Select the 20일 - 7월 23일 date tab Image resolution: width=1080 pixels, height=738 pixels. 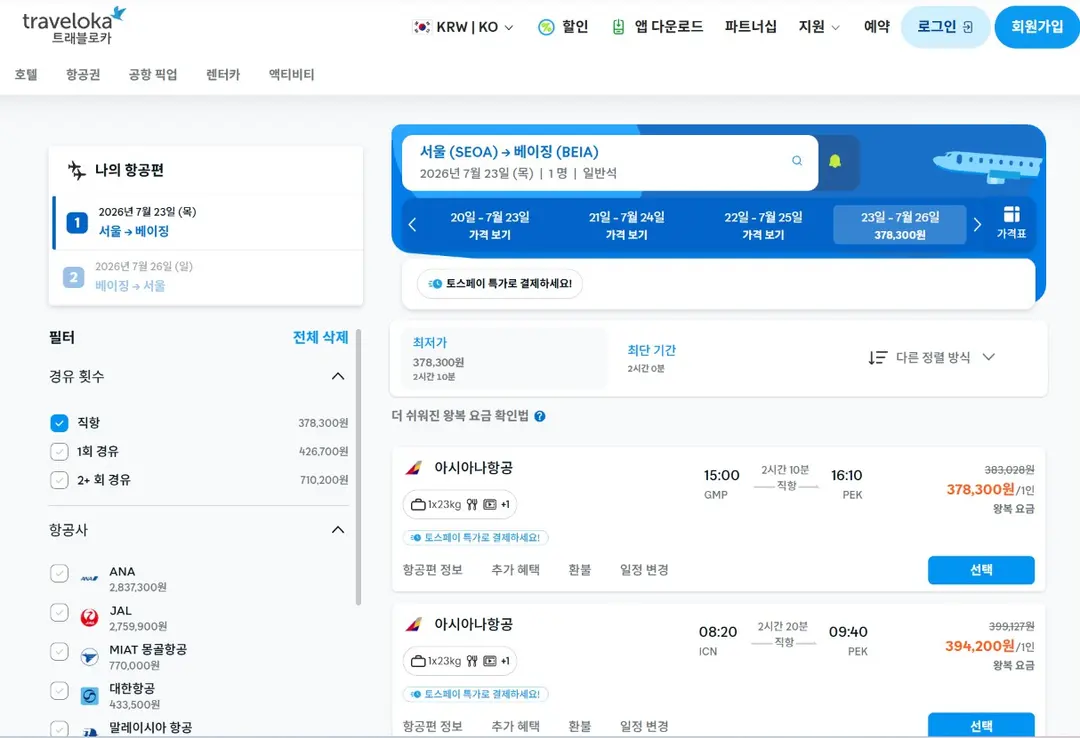pos(490,225)
